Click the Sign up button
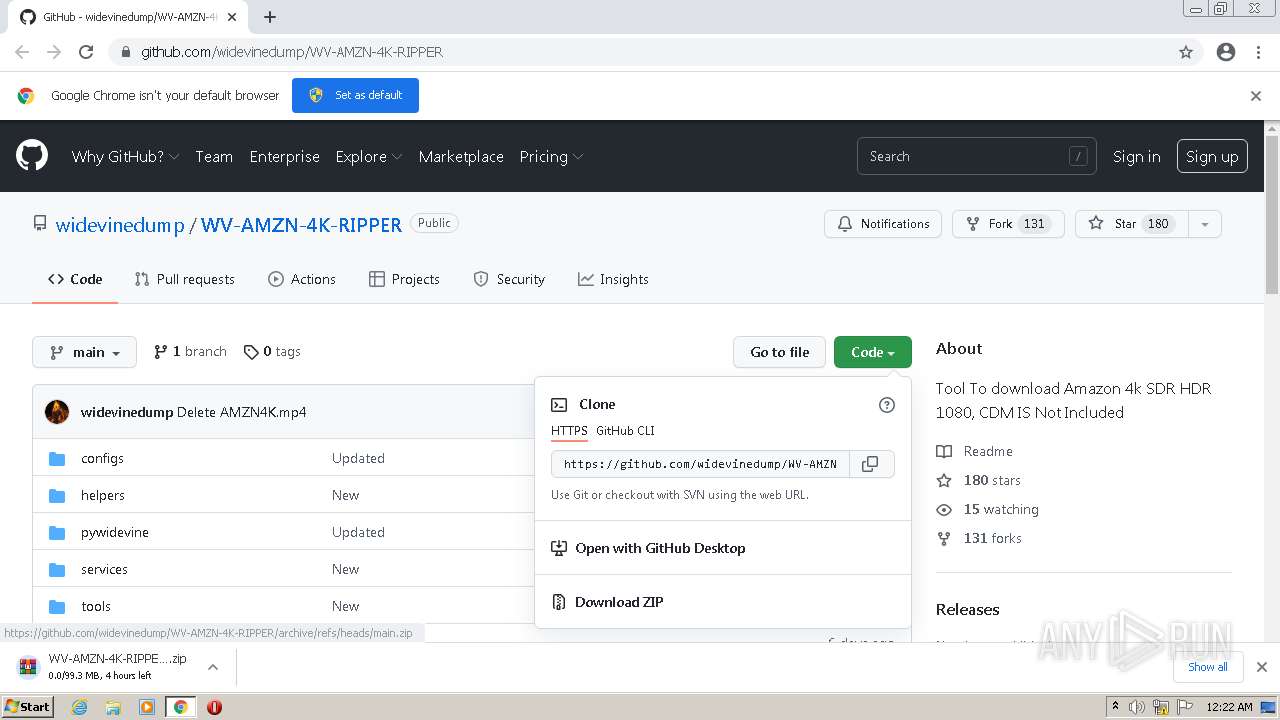 (1212, 157)
